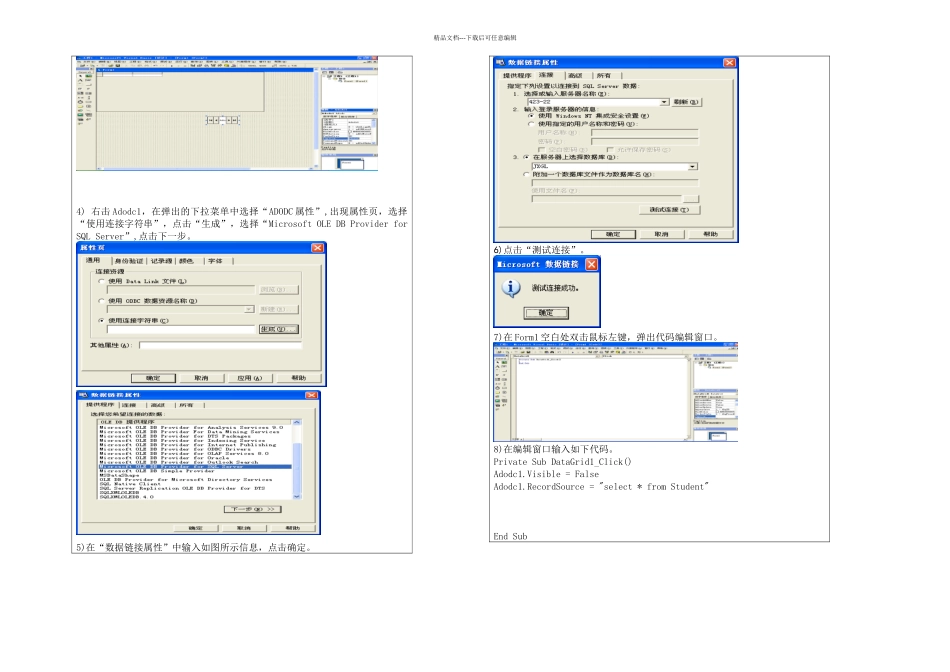Click the 新建 button in 属性页

(279, 309)
